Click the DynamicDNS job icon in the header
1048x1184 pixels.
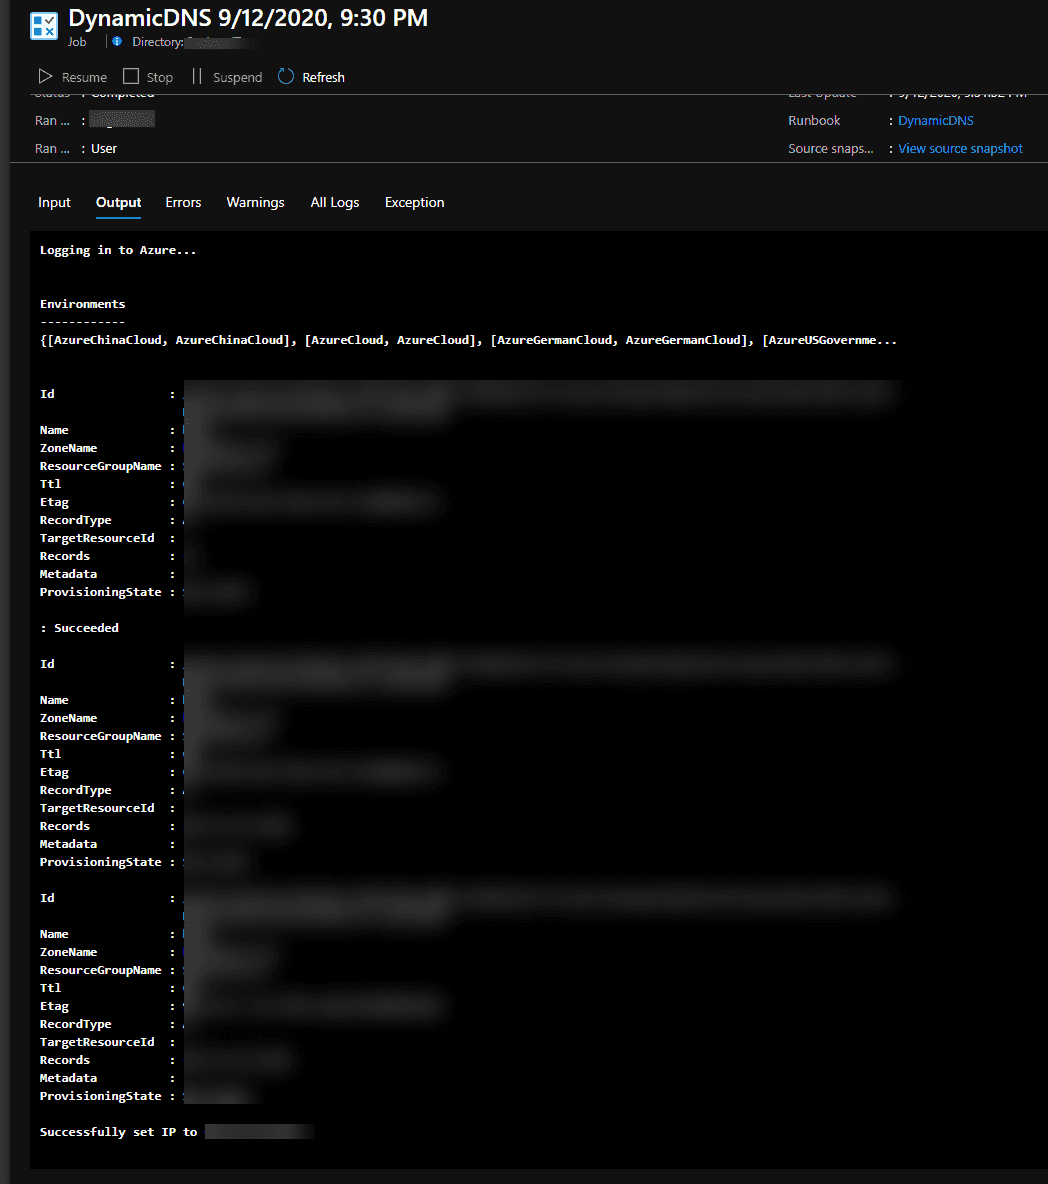click(x=43, y=26)
